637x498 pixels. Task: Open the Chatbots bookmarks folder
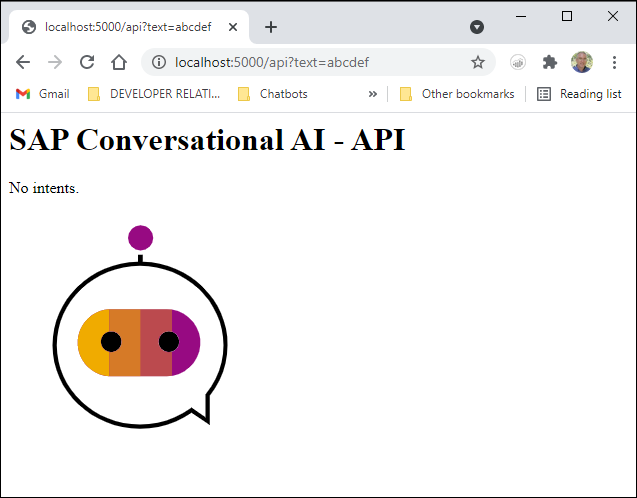pyautogui.click(x=273, y=94)
